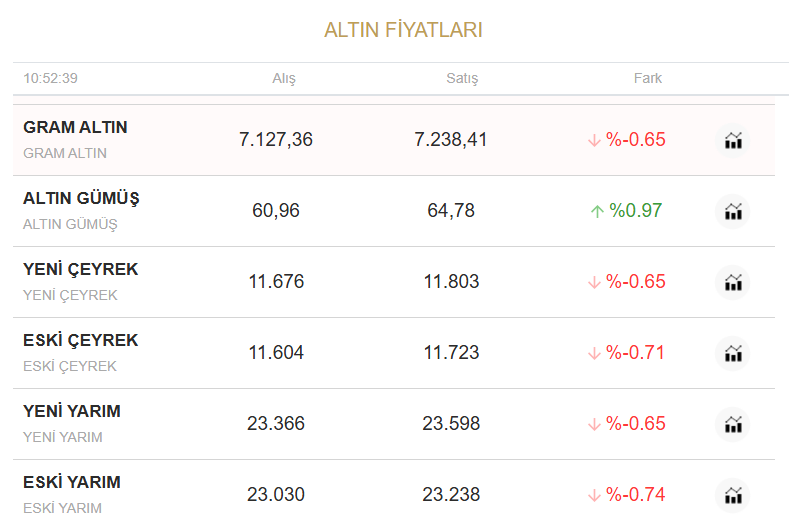
Task: Click the 10:52:39 update timestamp
Action: click(x=51, y=78)
